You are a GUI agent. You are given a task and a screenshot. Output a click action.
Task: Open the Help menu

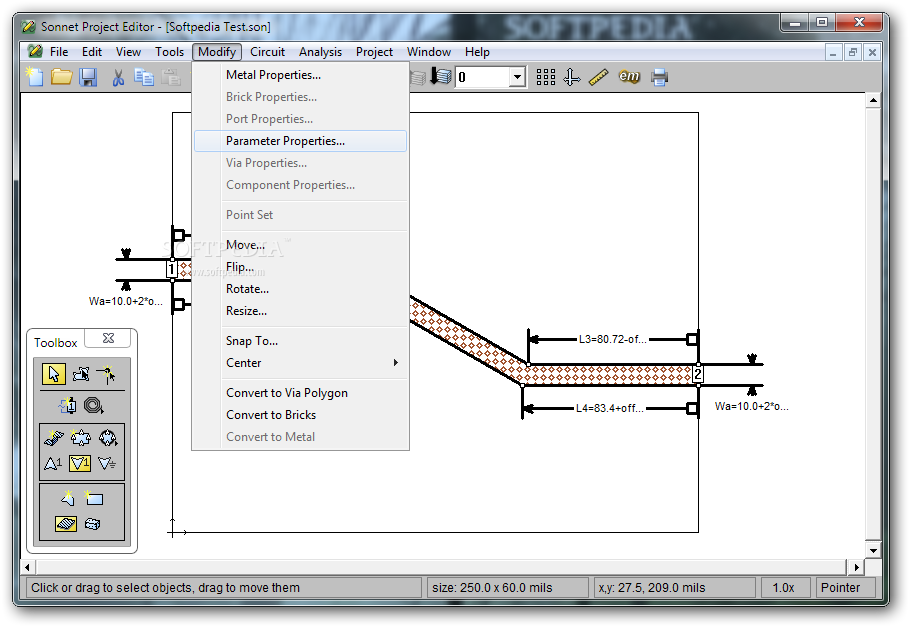coord(477,52)
